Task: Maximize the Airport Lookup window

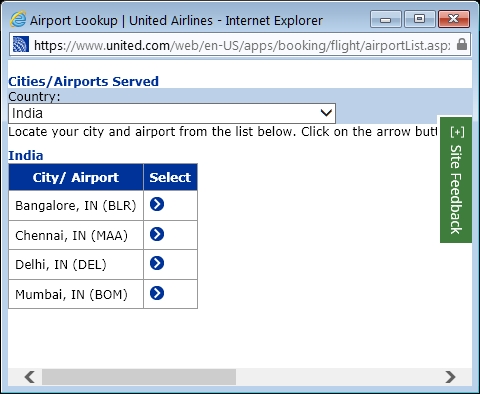Action: [x=419, y=19]
